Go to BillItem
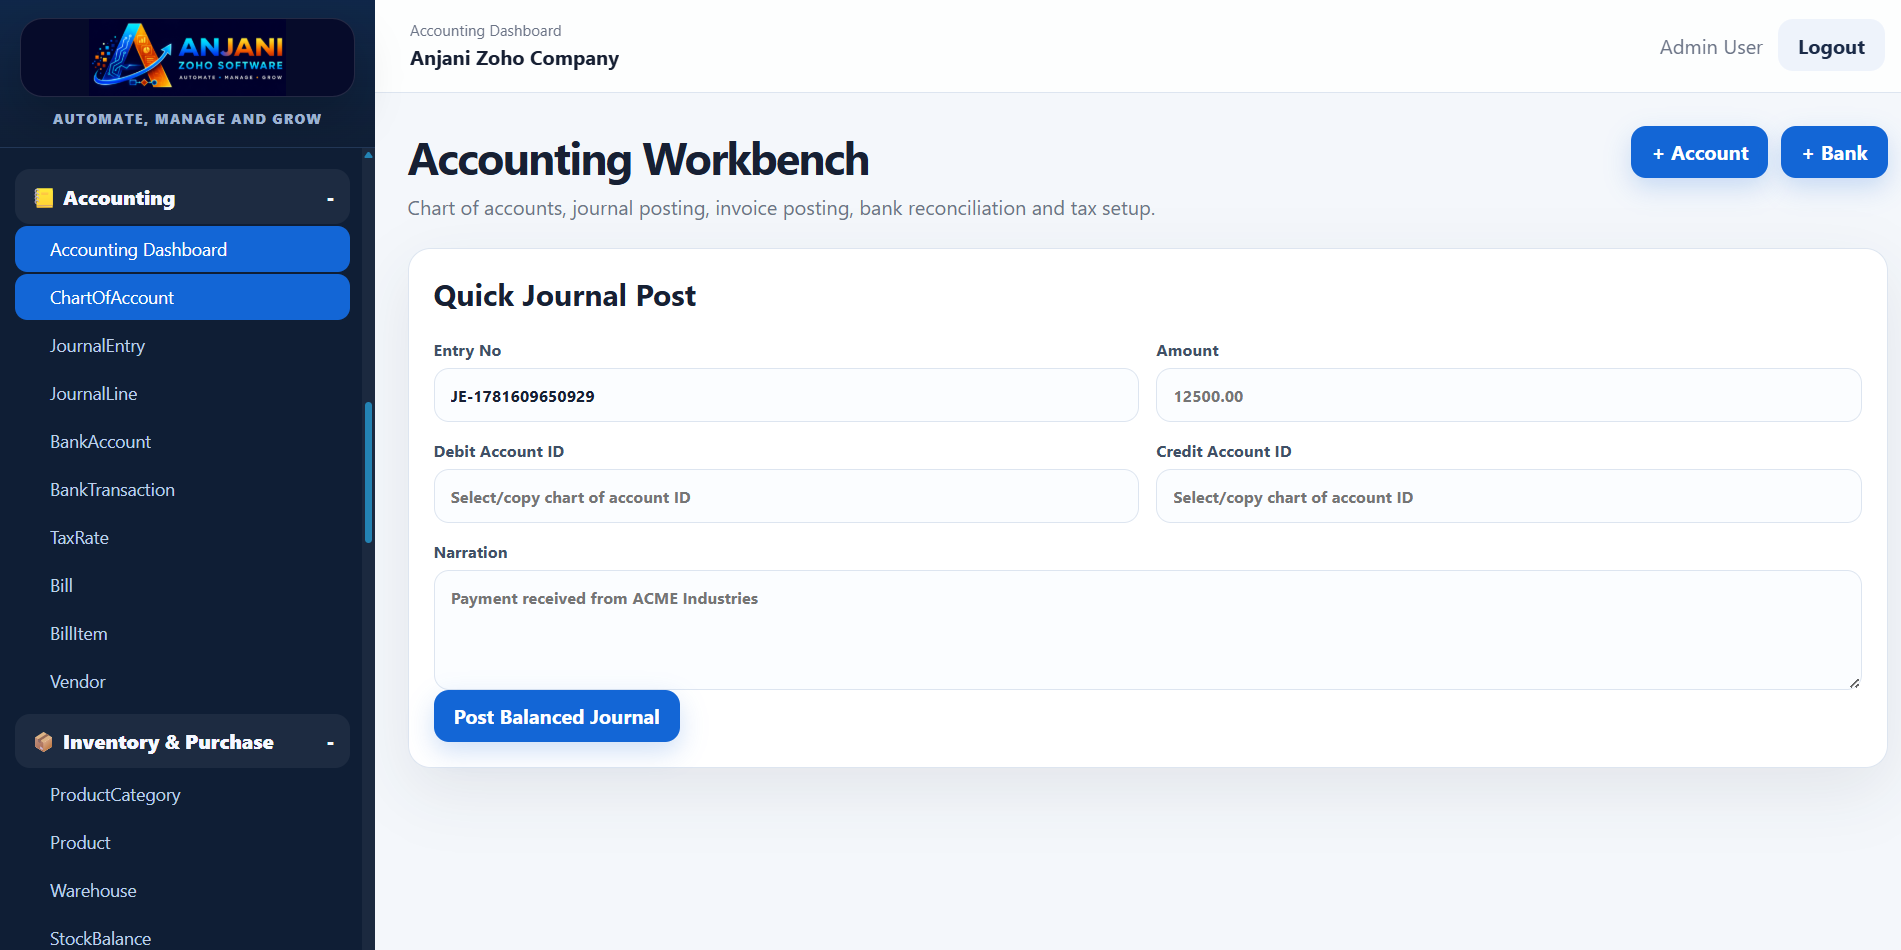This screenshot has height=950, width=1901. coord(182,633)
